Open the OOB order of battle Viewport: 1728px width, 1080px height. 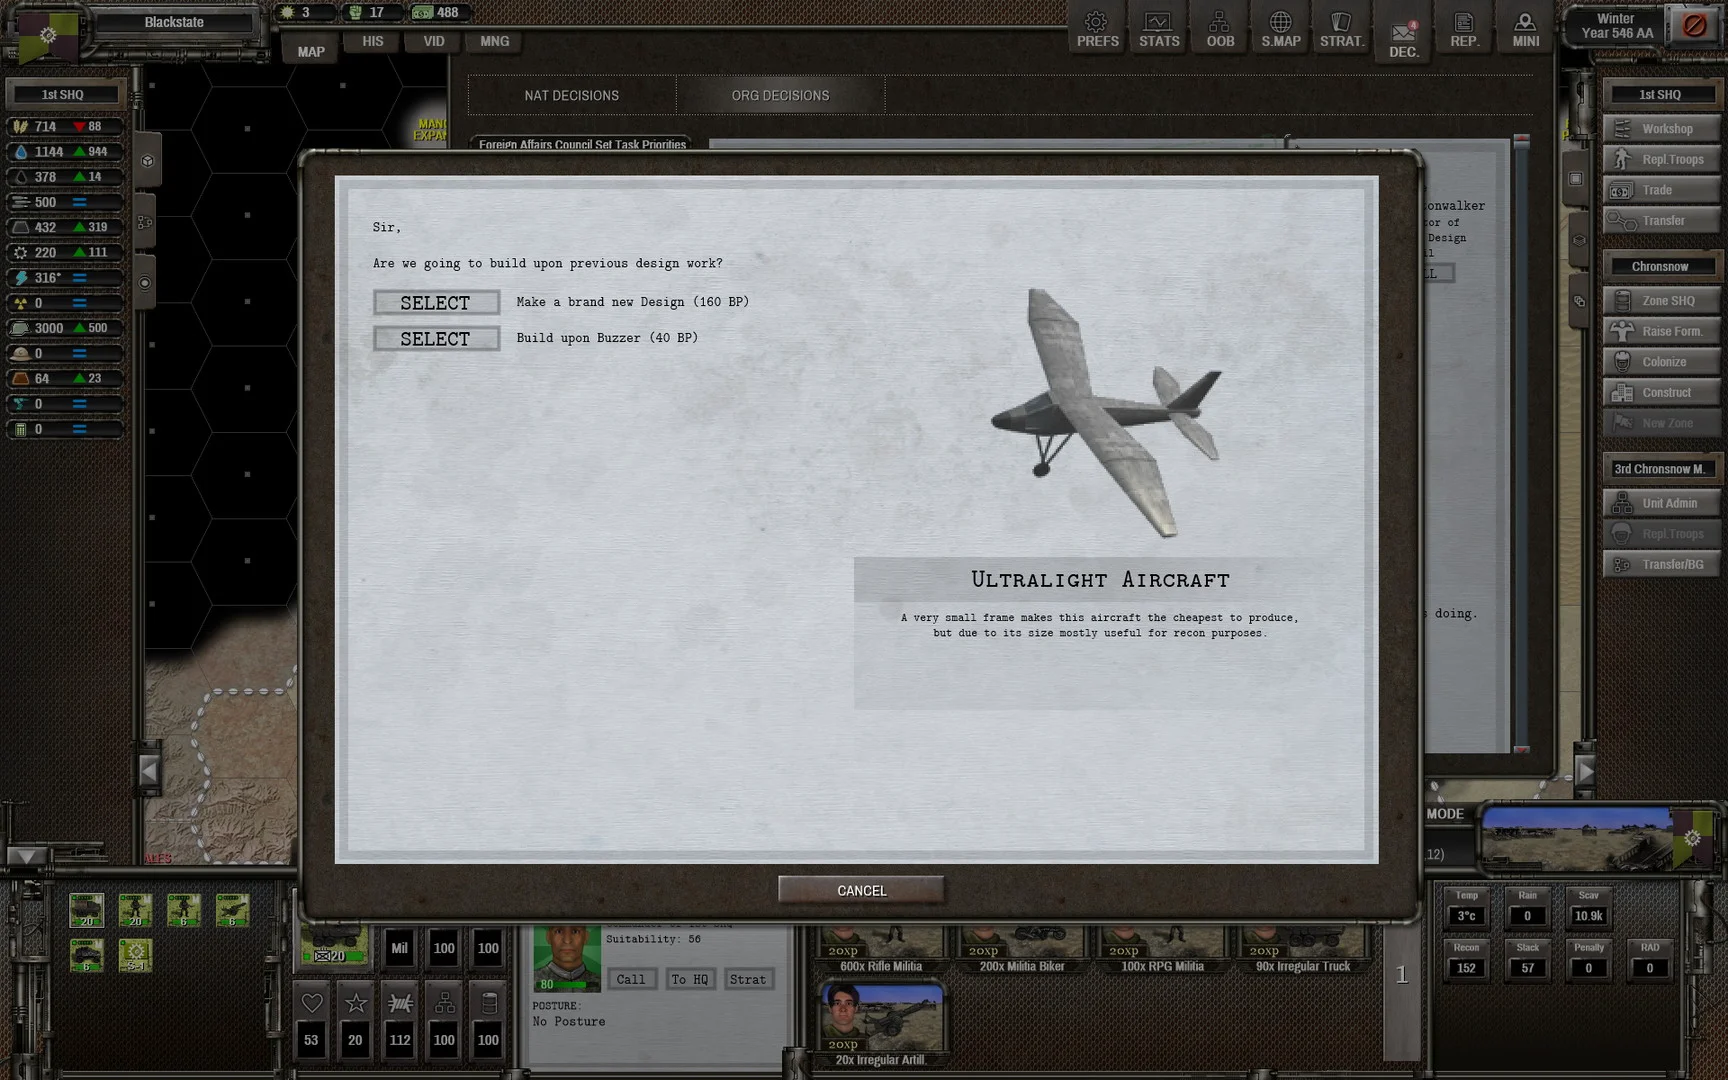(1219, 27)
